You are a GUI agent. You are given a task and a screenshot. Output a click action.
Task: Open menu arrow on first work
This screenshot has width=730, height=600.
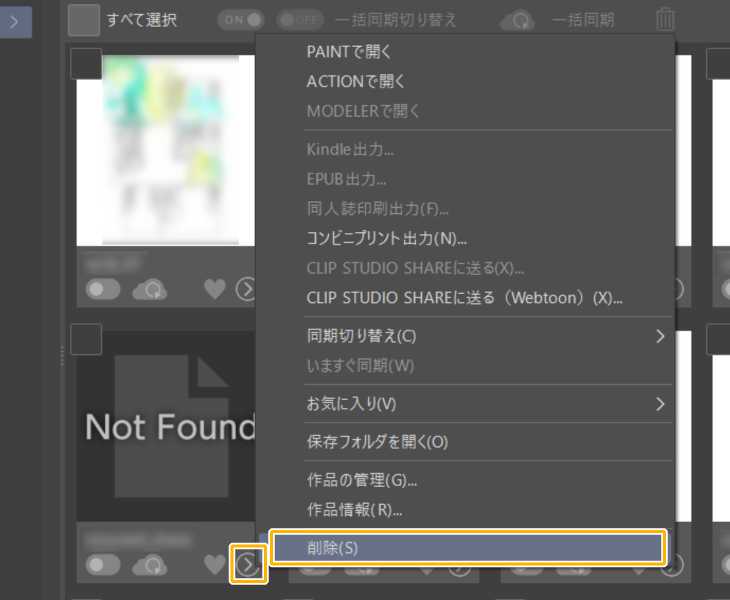pos(246,289)
